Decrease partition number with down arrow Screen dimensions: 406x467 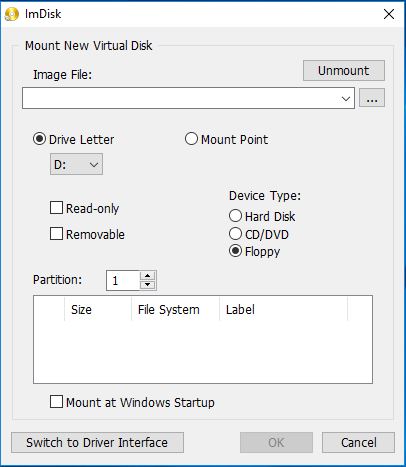click(x=148, y=285)
